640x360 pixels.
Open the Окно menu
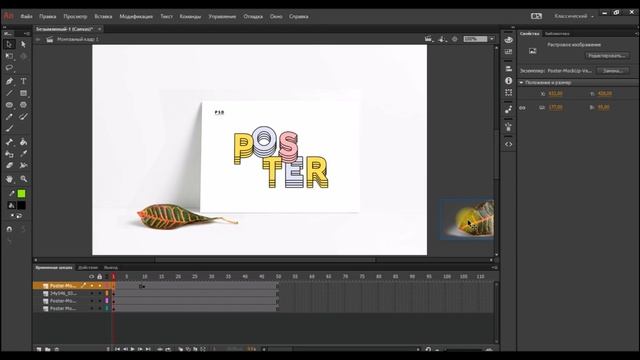pyautogui.click(x=276, y=17)
